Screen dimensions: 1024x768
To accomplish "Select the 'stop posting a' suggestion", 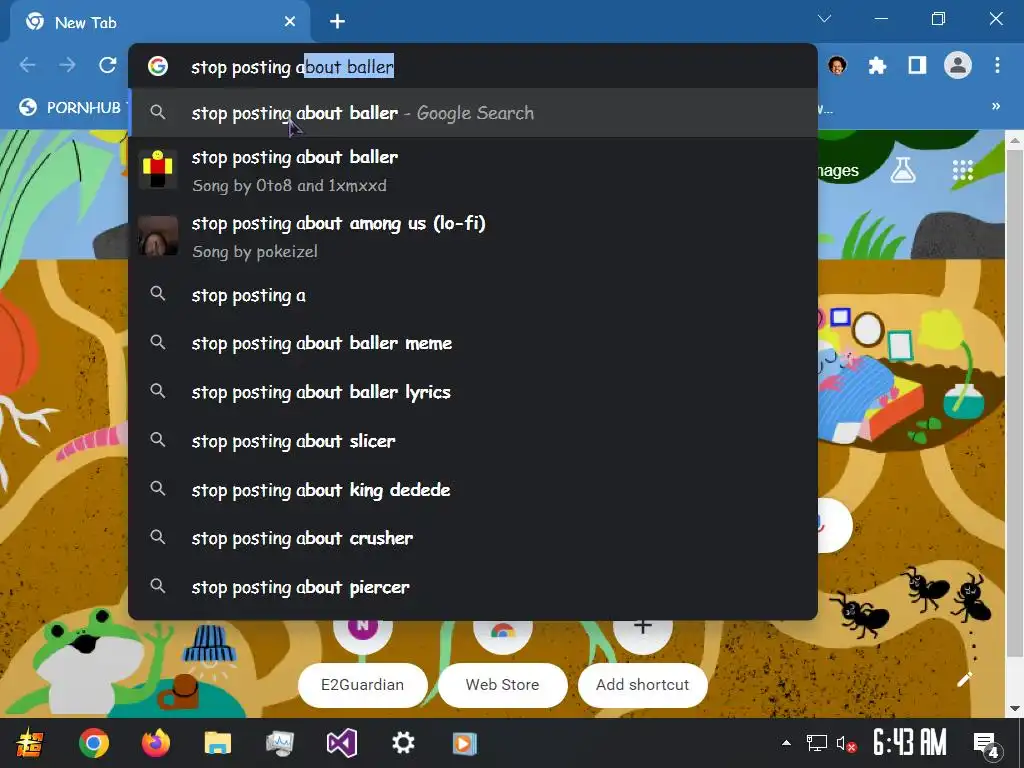I will 473,295.
